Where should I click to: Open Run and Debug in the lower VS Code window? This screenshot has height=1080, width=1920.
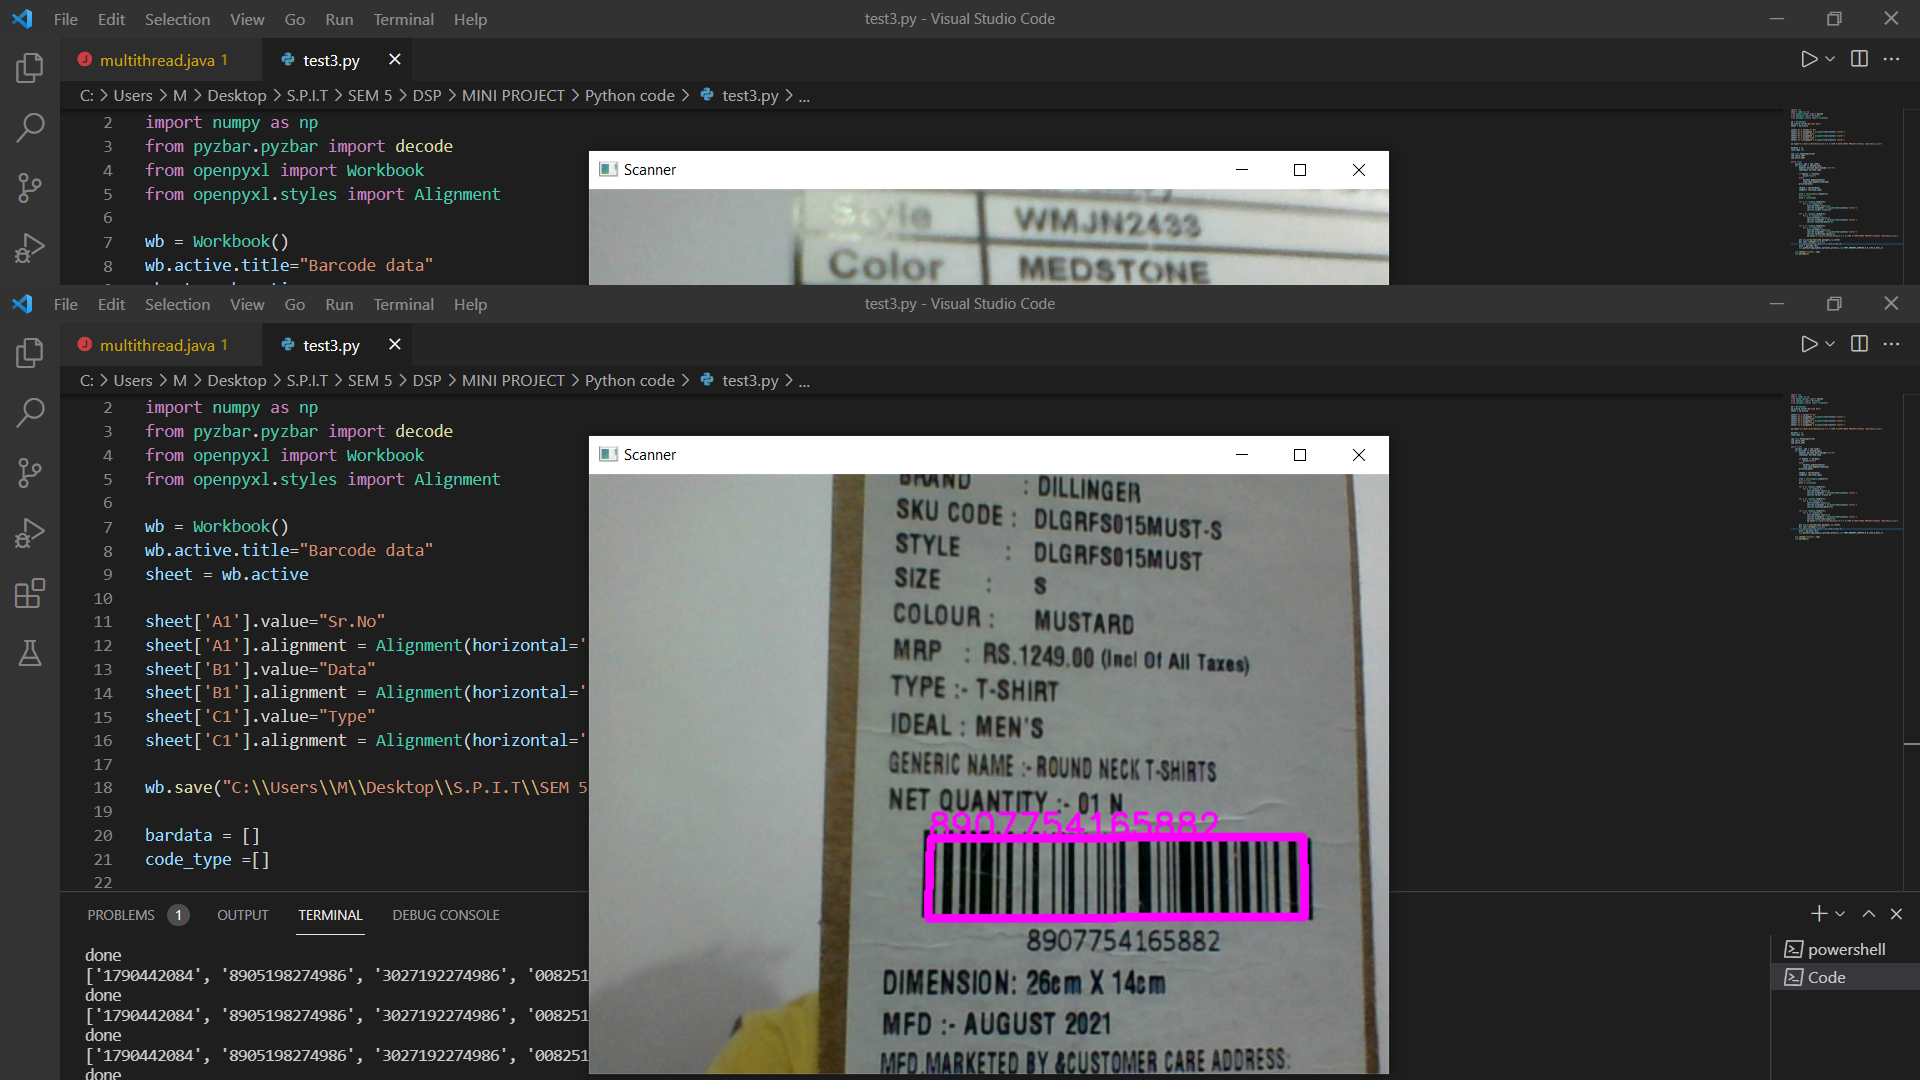30,533
